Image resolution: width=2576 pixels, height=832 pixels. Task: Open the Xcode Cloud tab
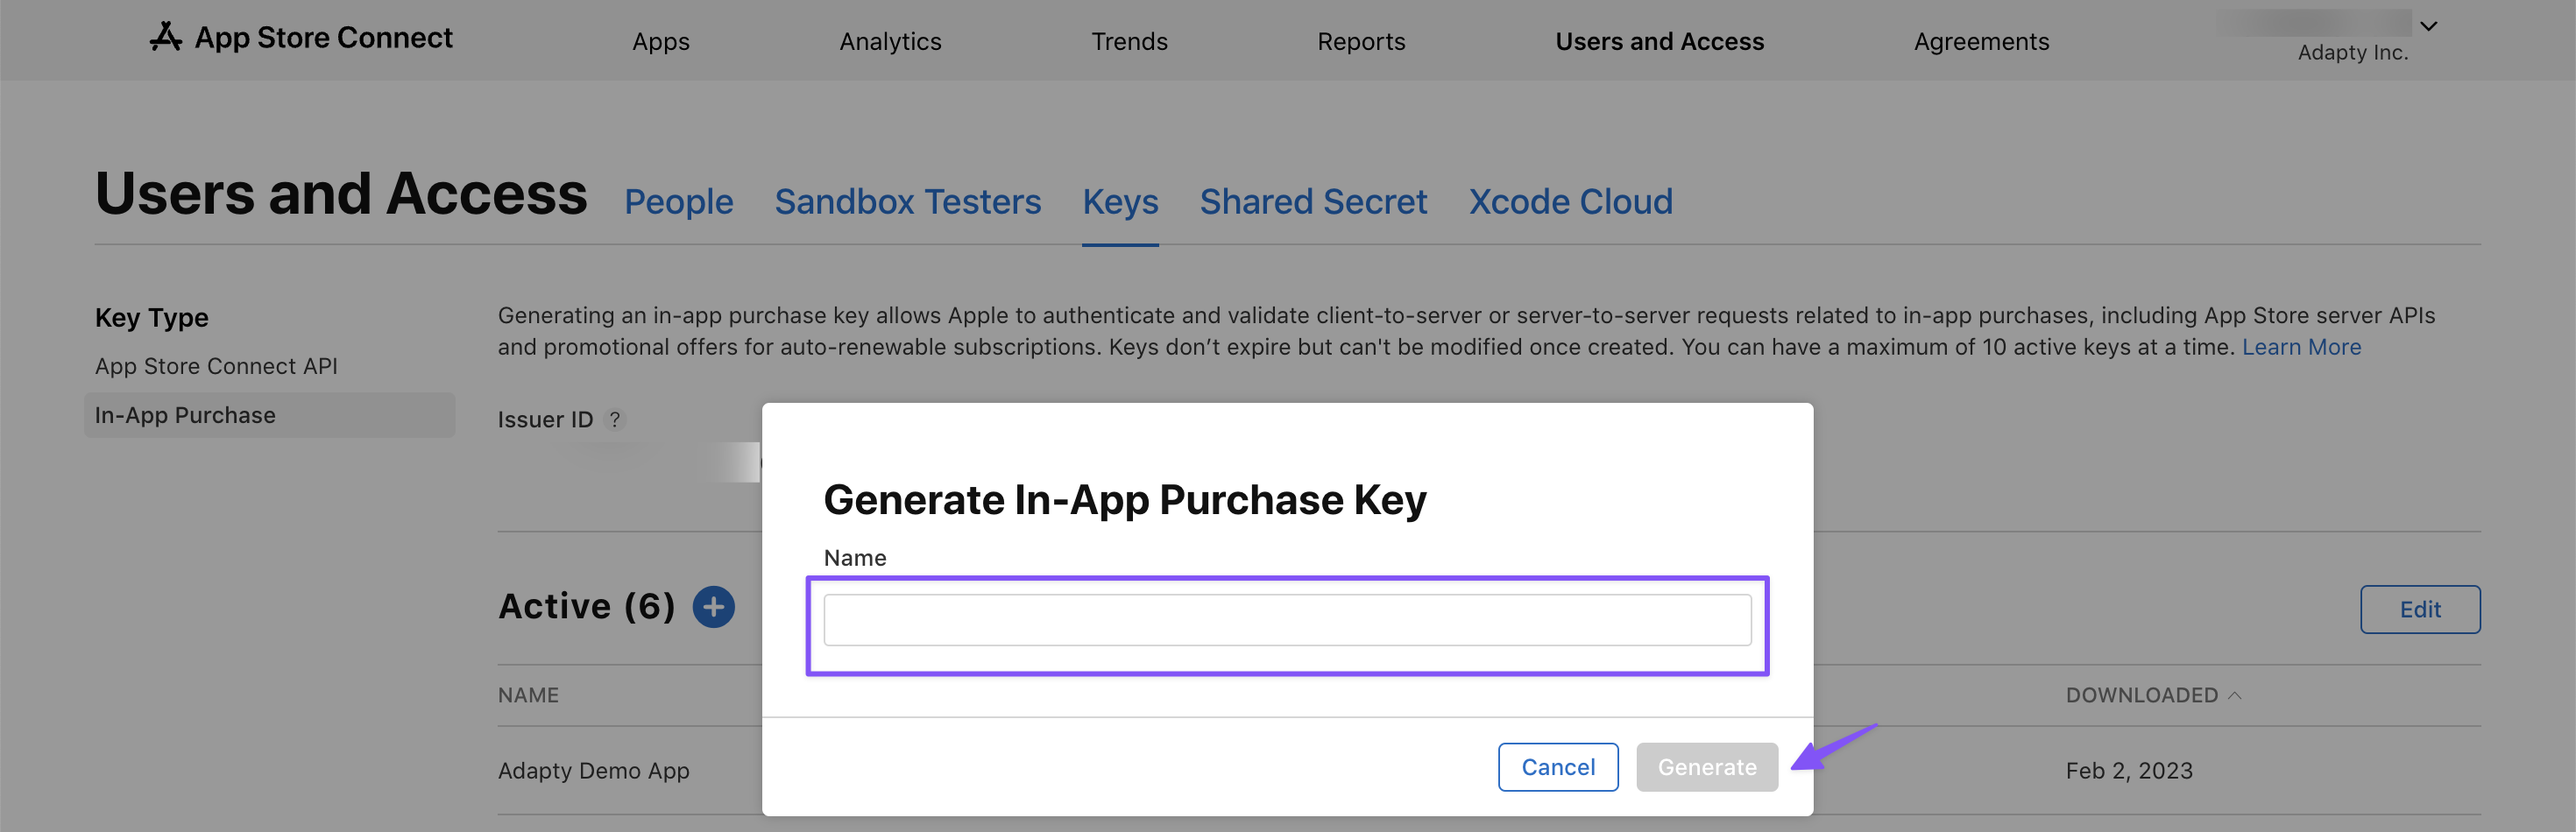[x=1570, y=202]
